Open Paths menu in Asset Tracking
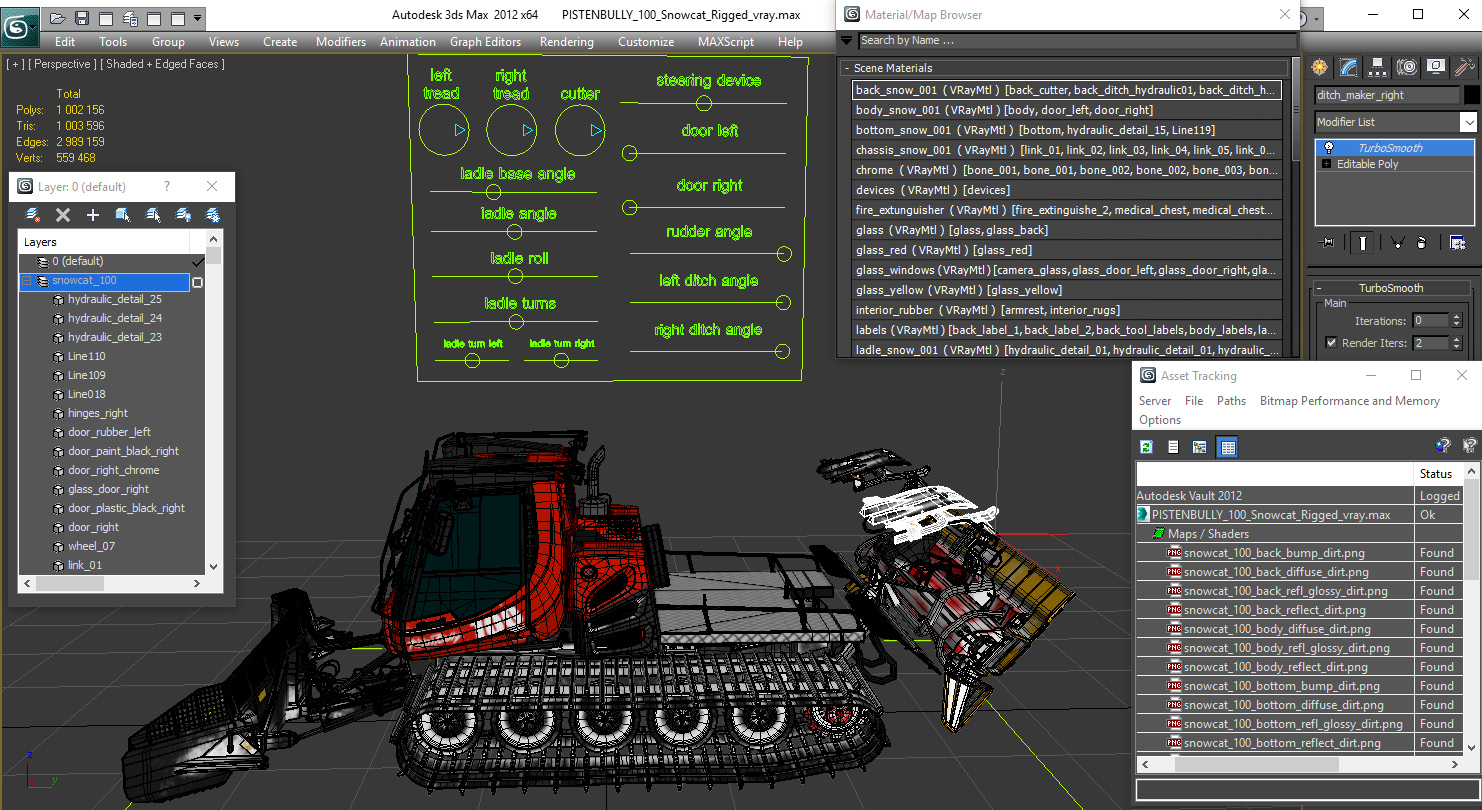The image size is (1482, 810). 1231,401
